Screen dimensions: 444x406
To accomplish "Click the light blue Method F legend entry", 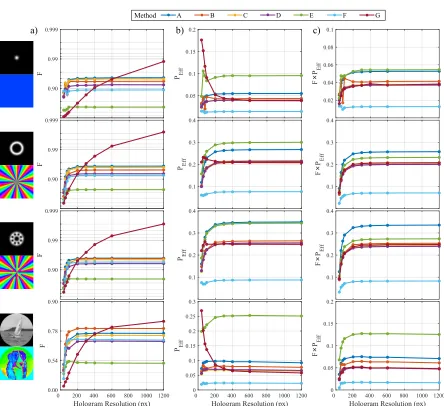I will tap(337, 15).
